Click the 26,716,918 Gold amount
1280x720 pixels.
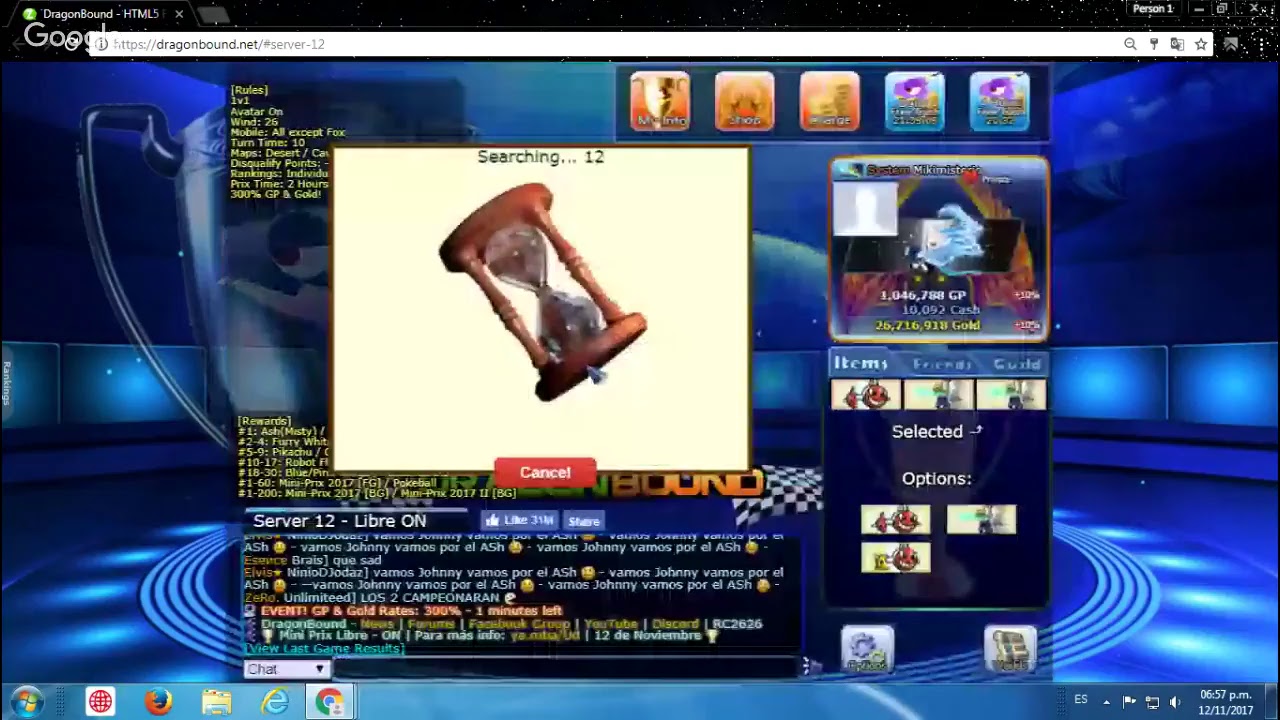pos(927,326)
